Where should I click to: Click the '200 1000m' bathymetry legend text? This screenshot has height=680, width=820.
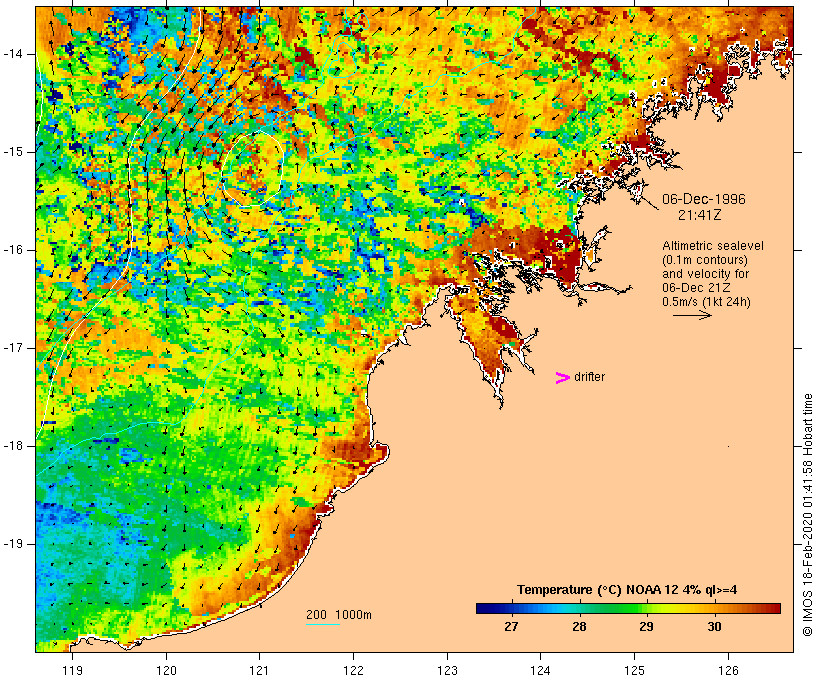click(x=339, y=615)
